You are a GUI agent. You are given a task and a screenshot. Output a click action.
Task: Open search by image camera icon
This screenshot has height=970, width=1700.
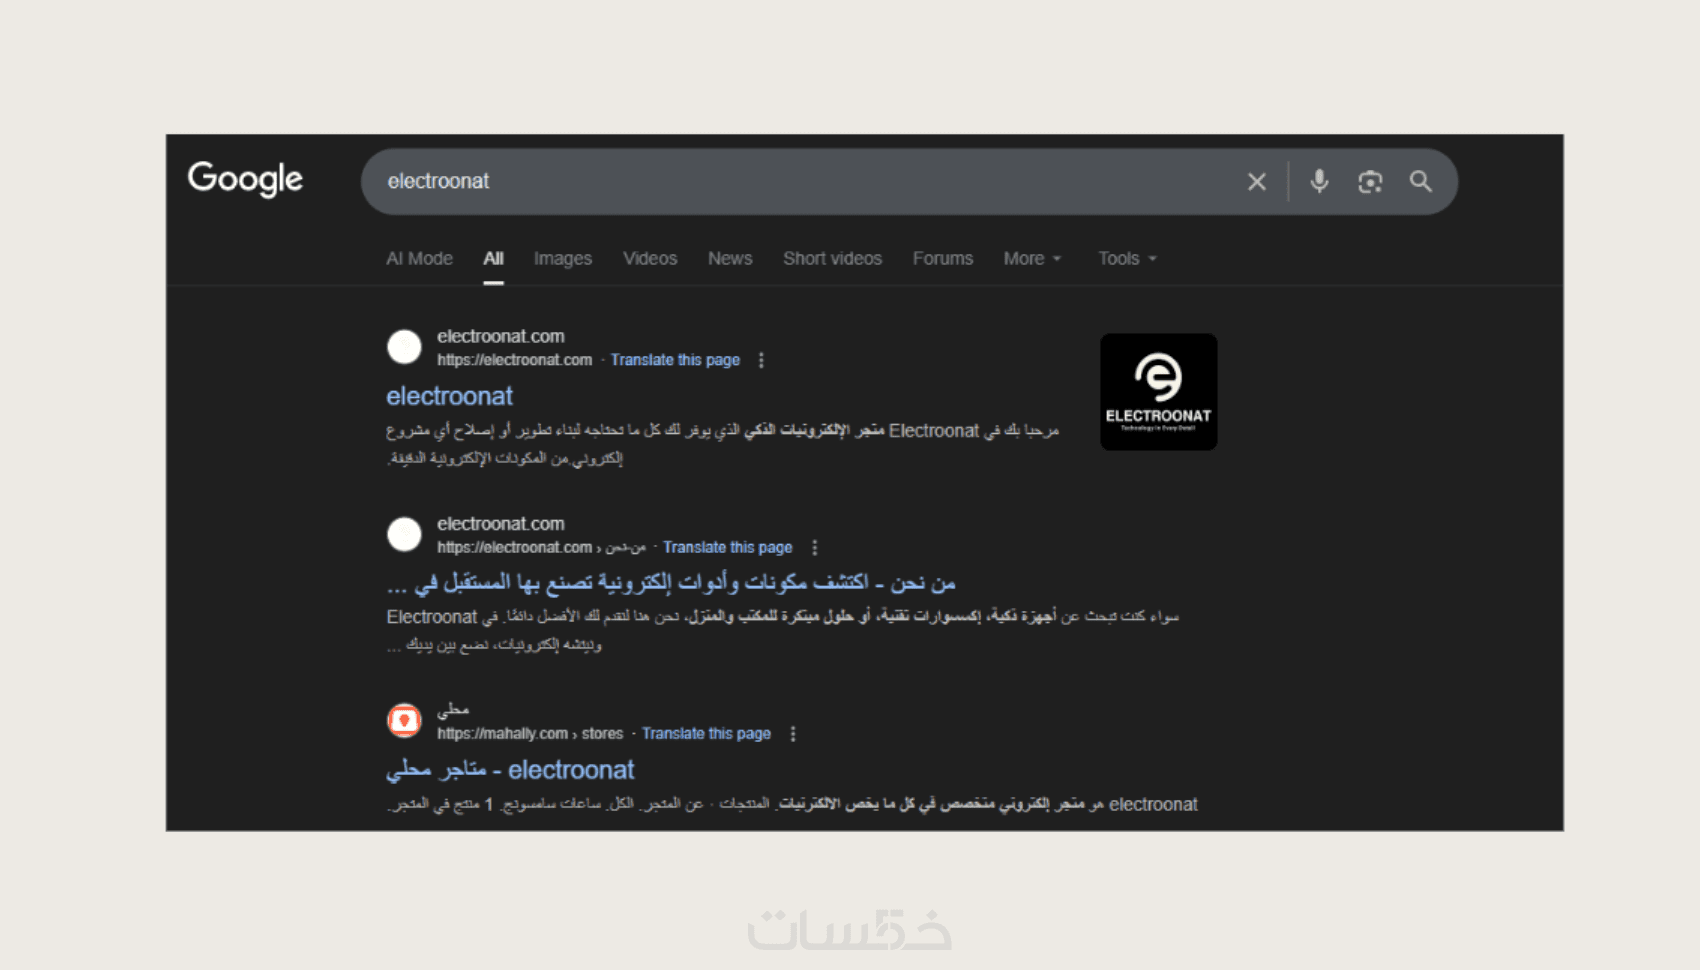1370,182
